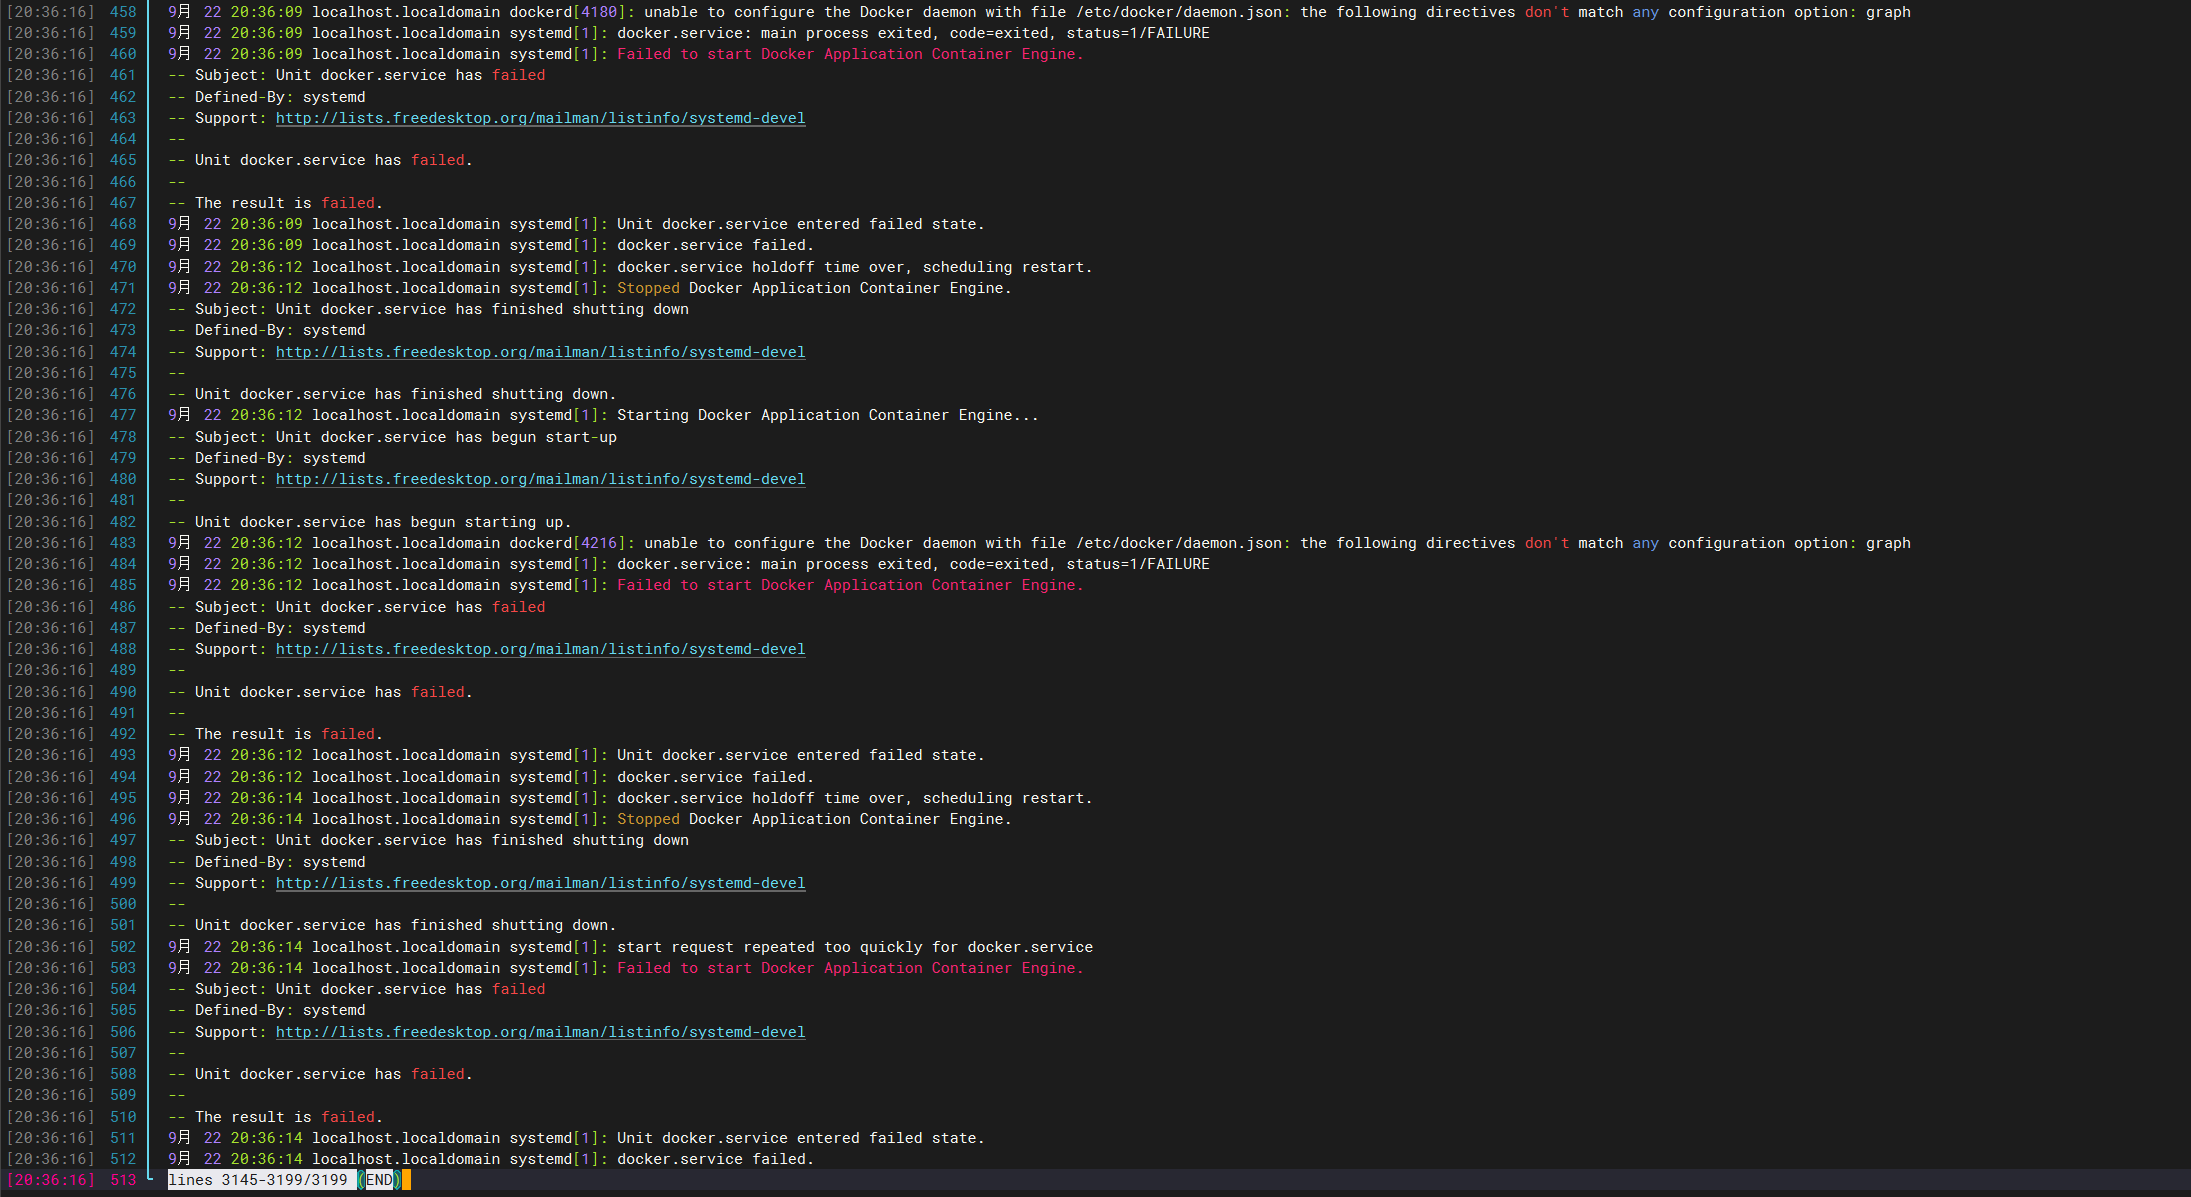The width and height of the screenshot is (2191, 1197).
Task: Click red 'failed.' on line 465
Action: pyautogui.click(x=442, y=160)
